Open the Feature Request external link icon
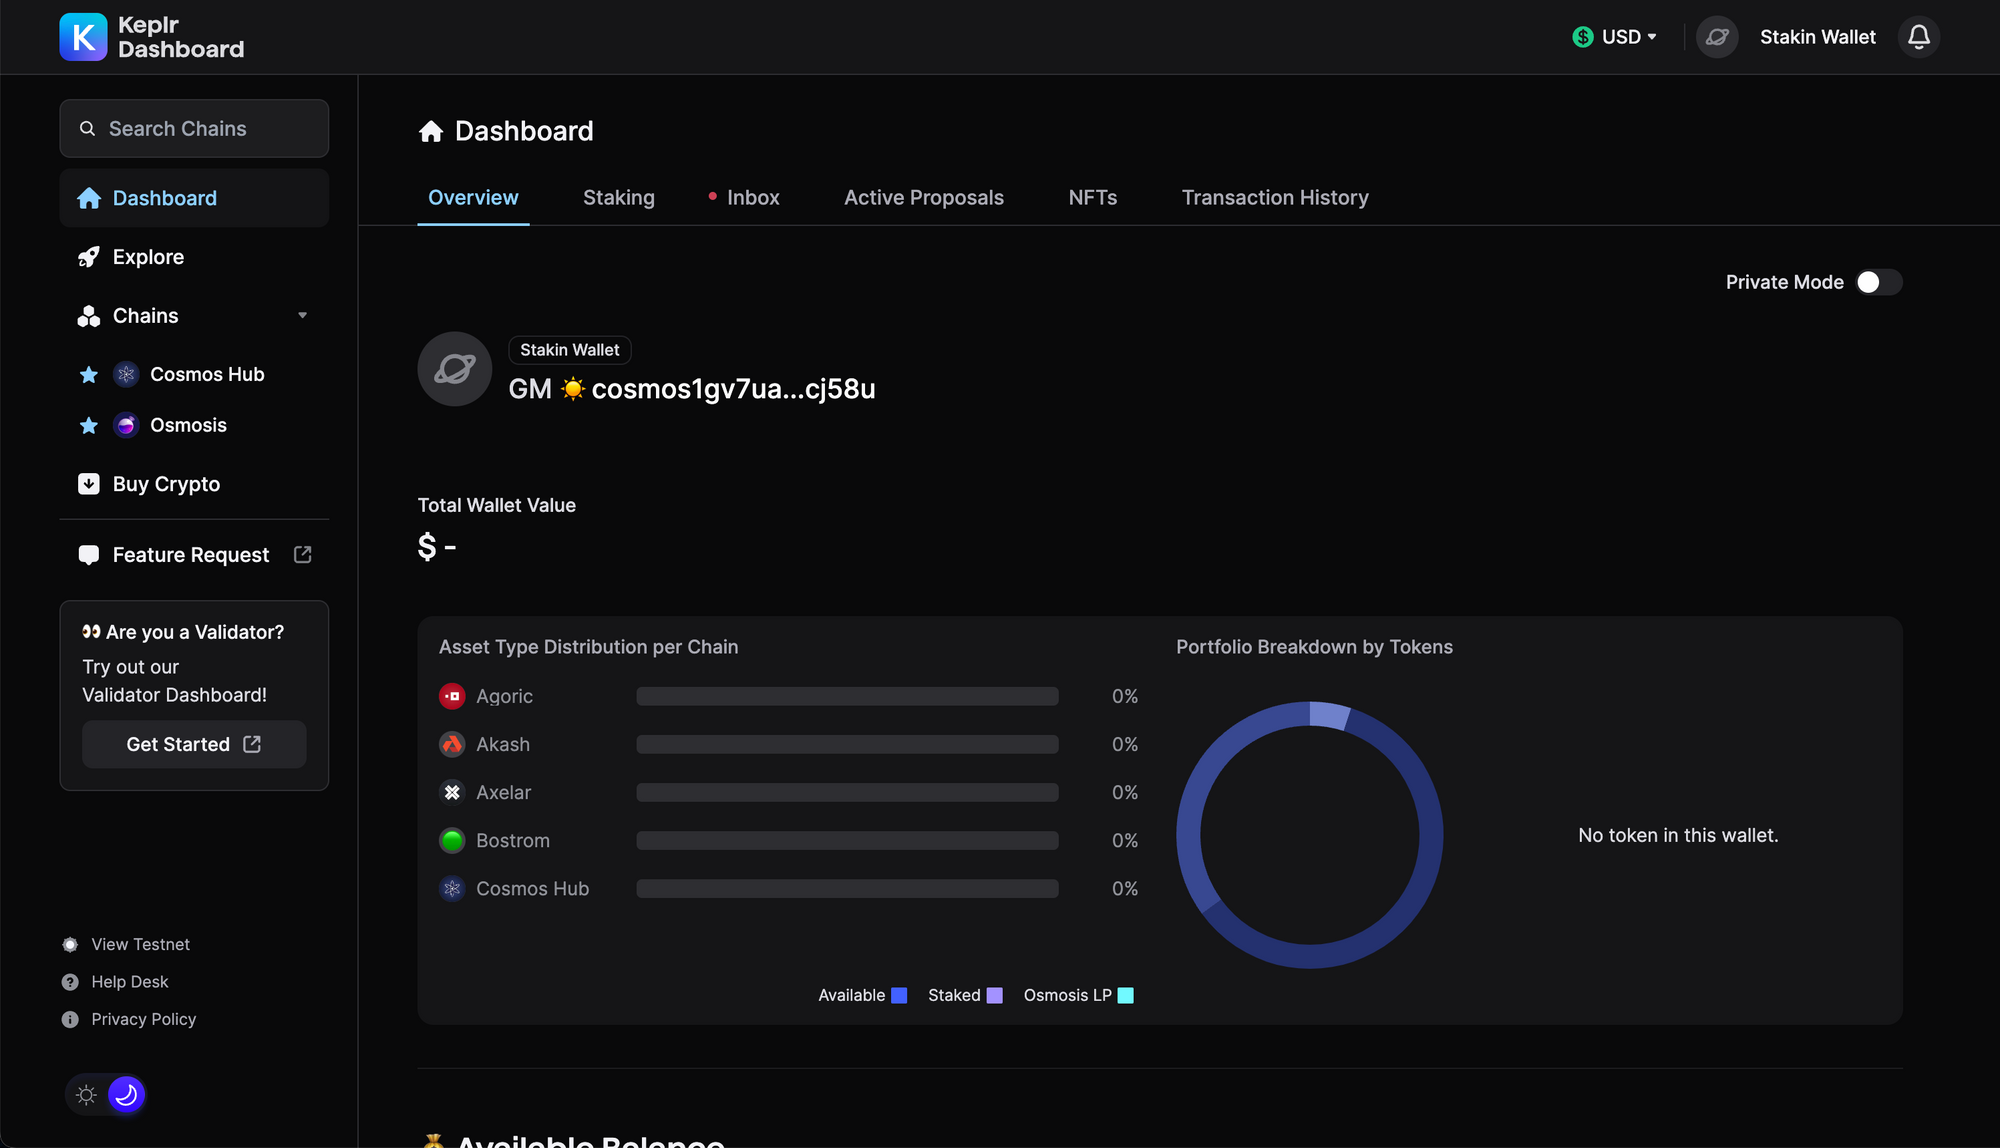2000x1148 pixels. click(x=303, y=555)
